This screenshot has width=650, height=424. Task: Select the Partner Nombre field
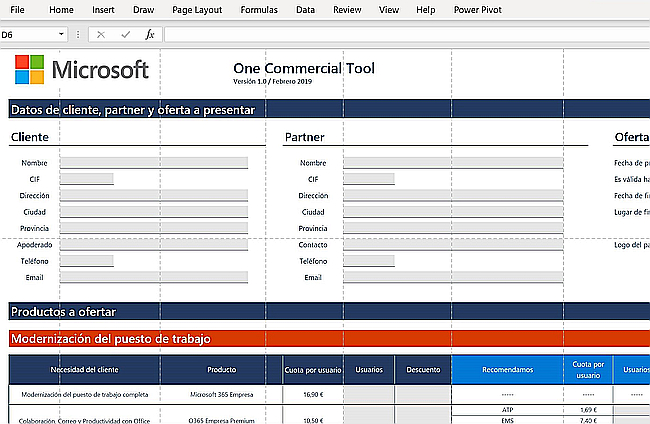453,162
